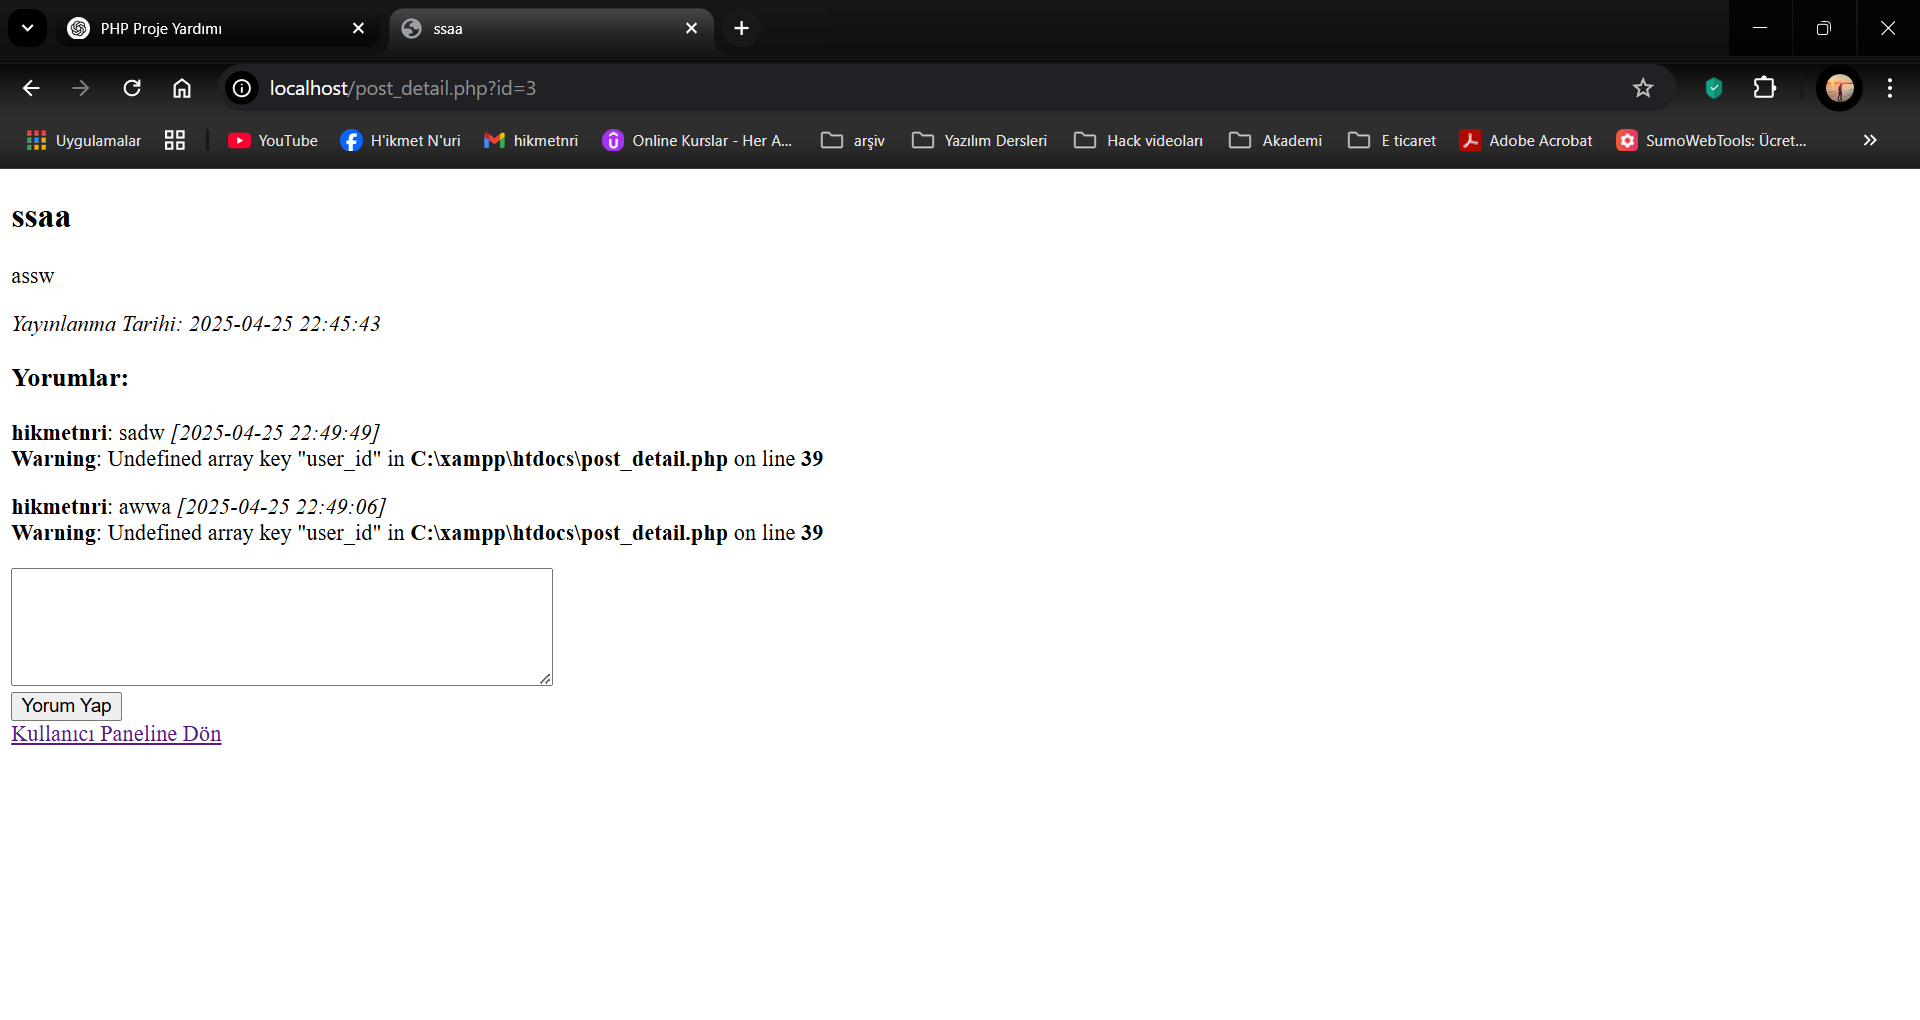Bookmark this page with star icon
The width and height of the screenshot is (1920, 1020).
coord(1642,88)
